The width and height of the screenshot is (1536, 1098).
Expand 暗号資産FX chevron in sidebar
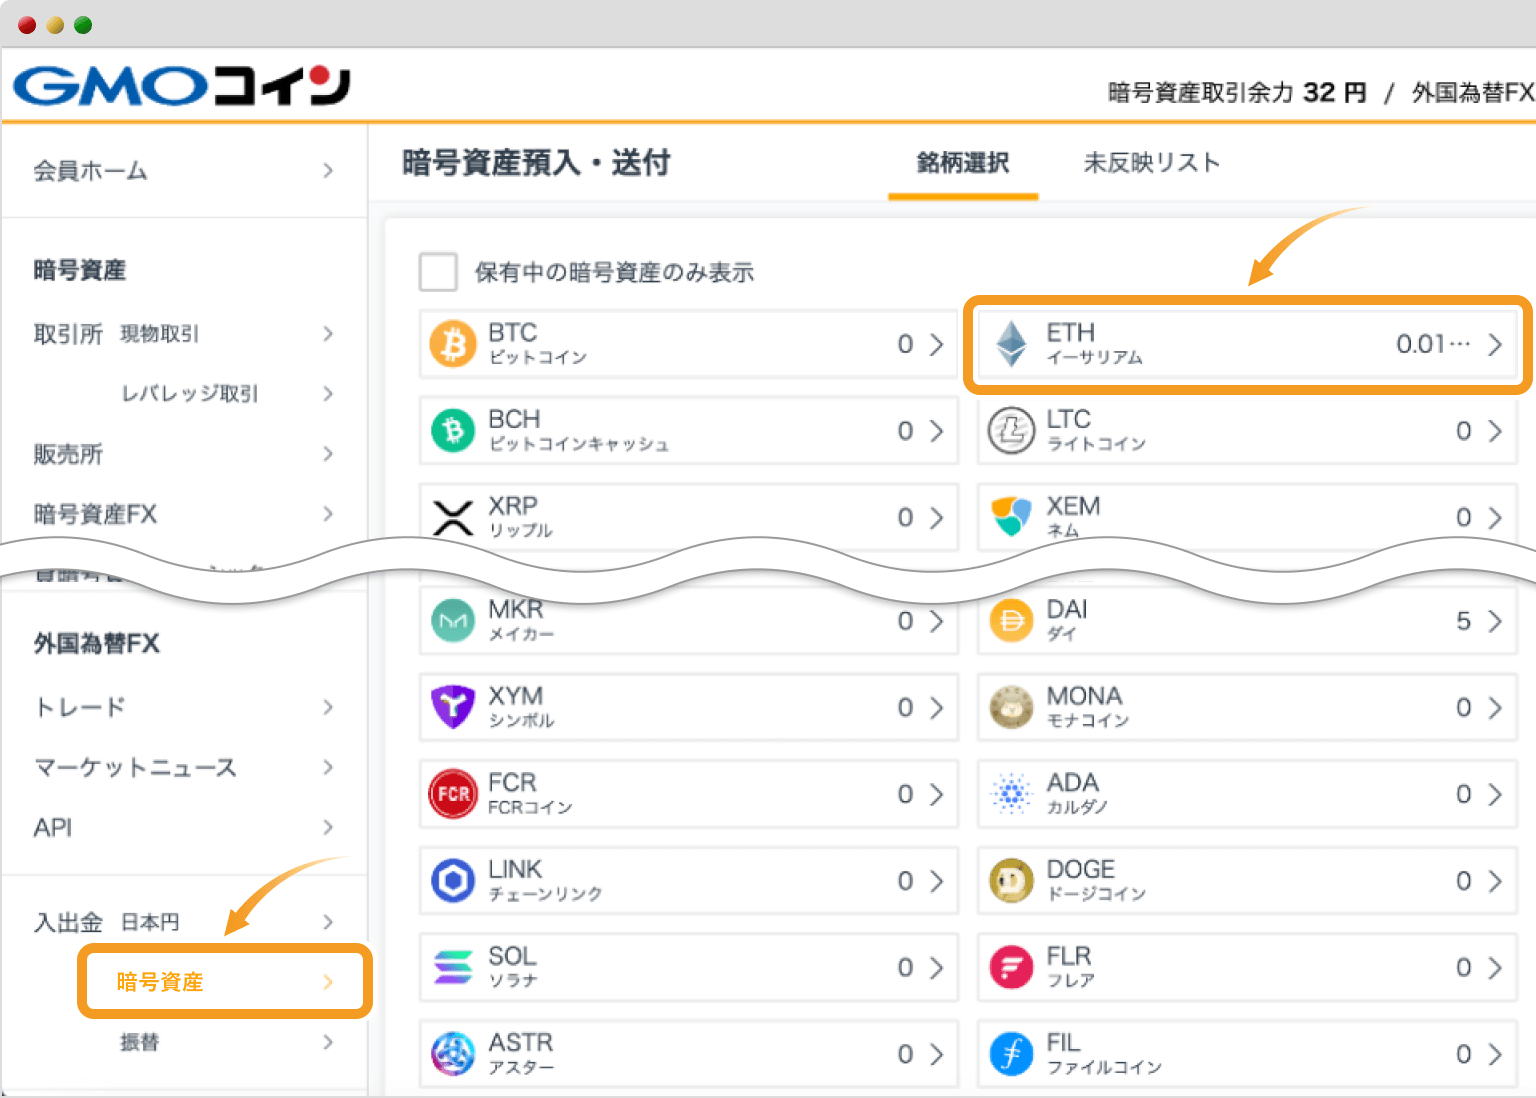(x=328, y=514)
